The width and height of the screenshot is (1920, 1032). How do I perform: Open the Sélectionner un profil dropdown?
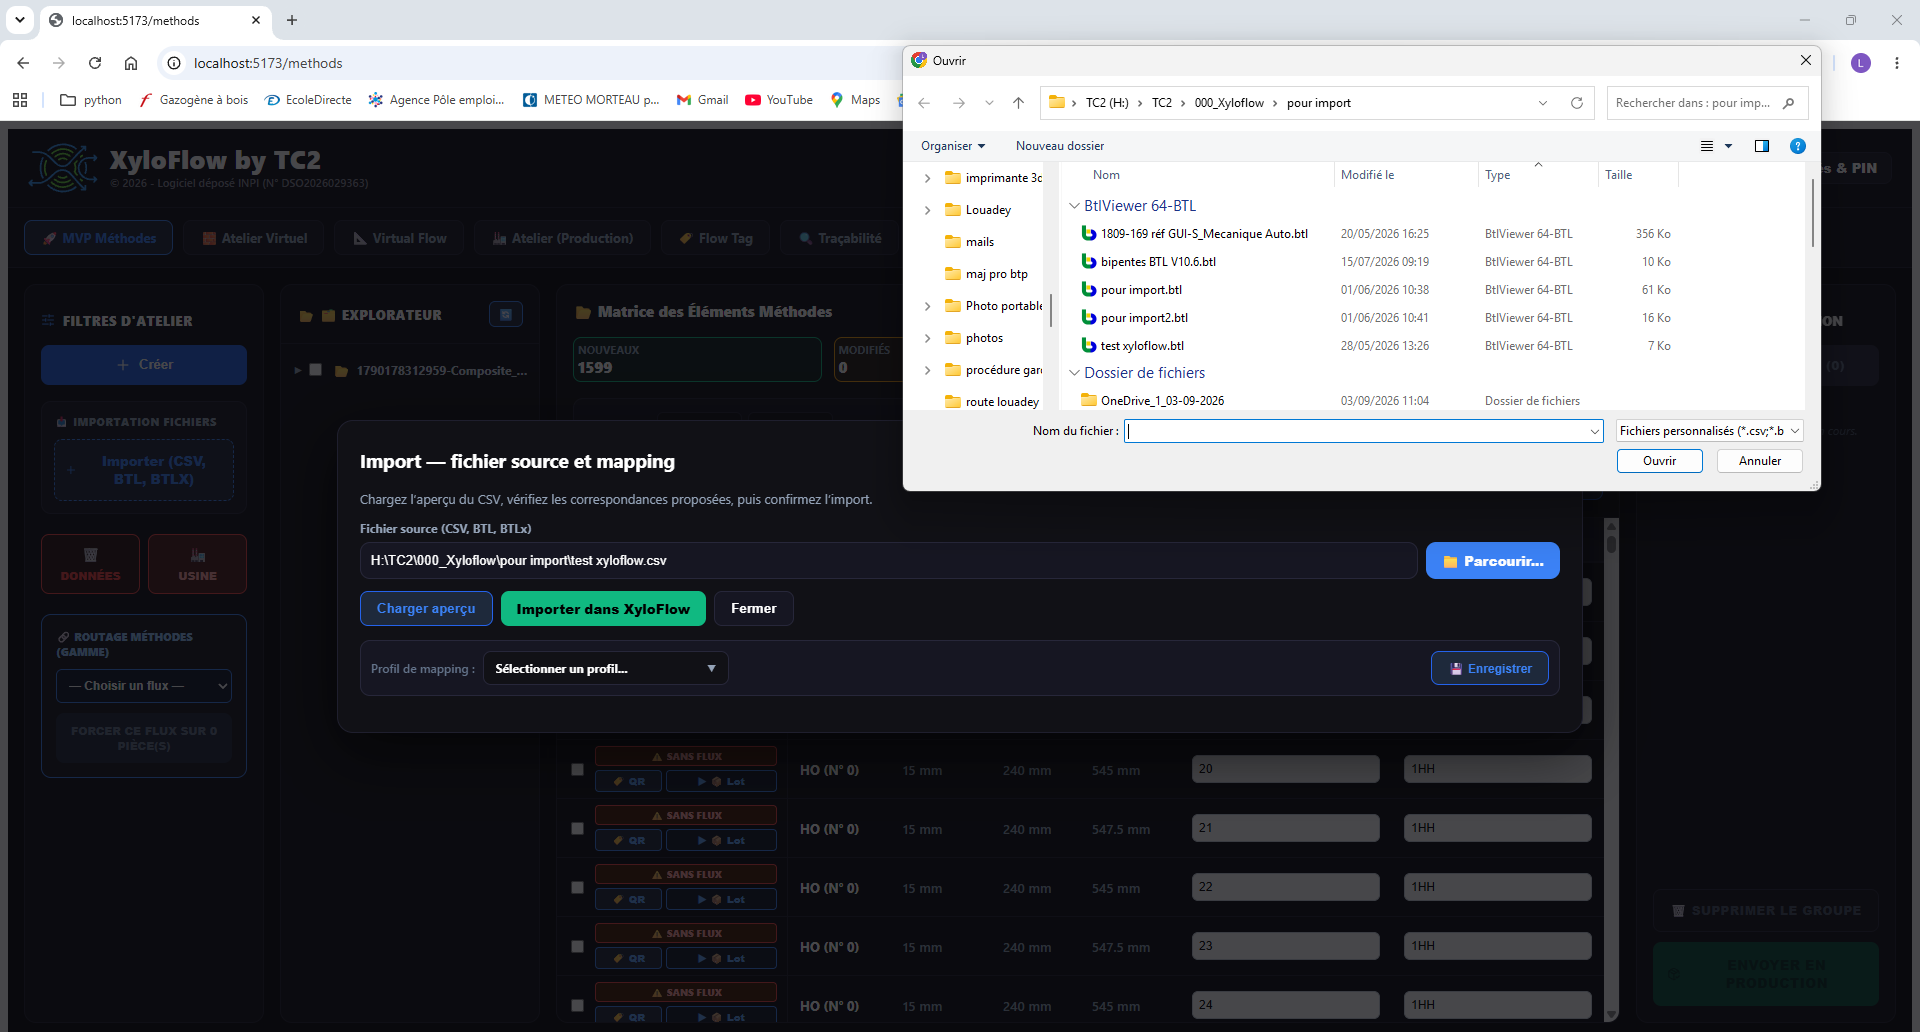[x=606, y=669]
